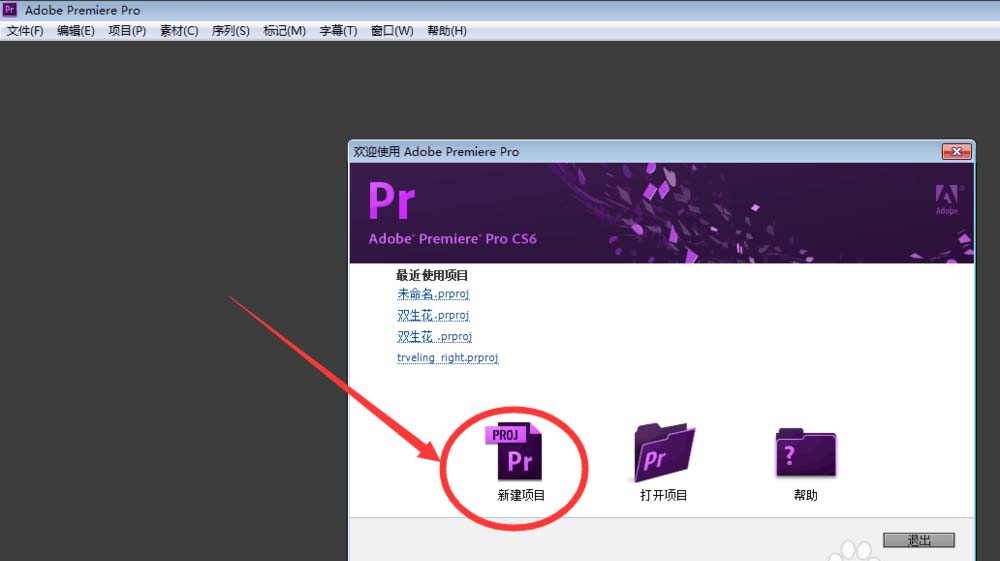
Task: Open the 字幕(T) menu
Action: click(338, 31)
